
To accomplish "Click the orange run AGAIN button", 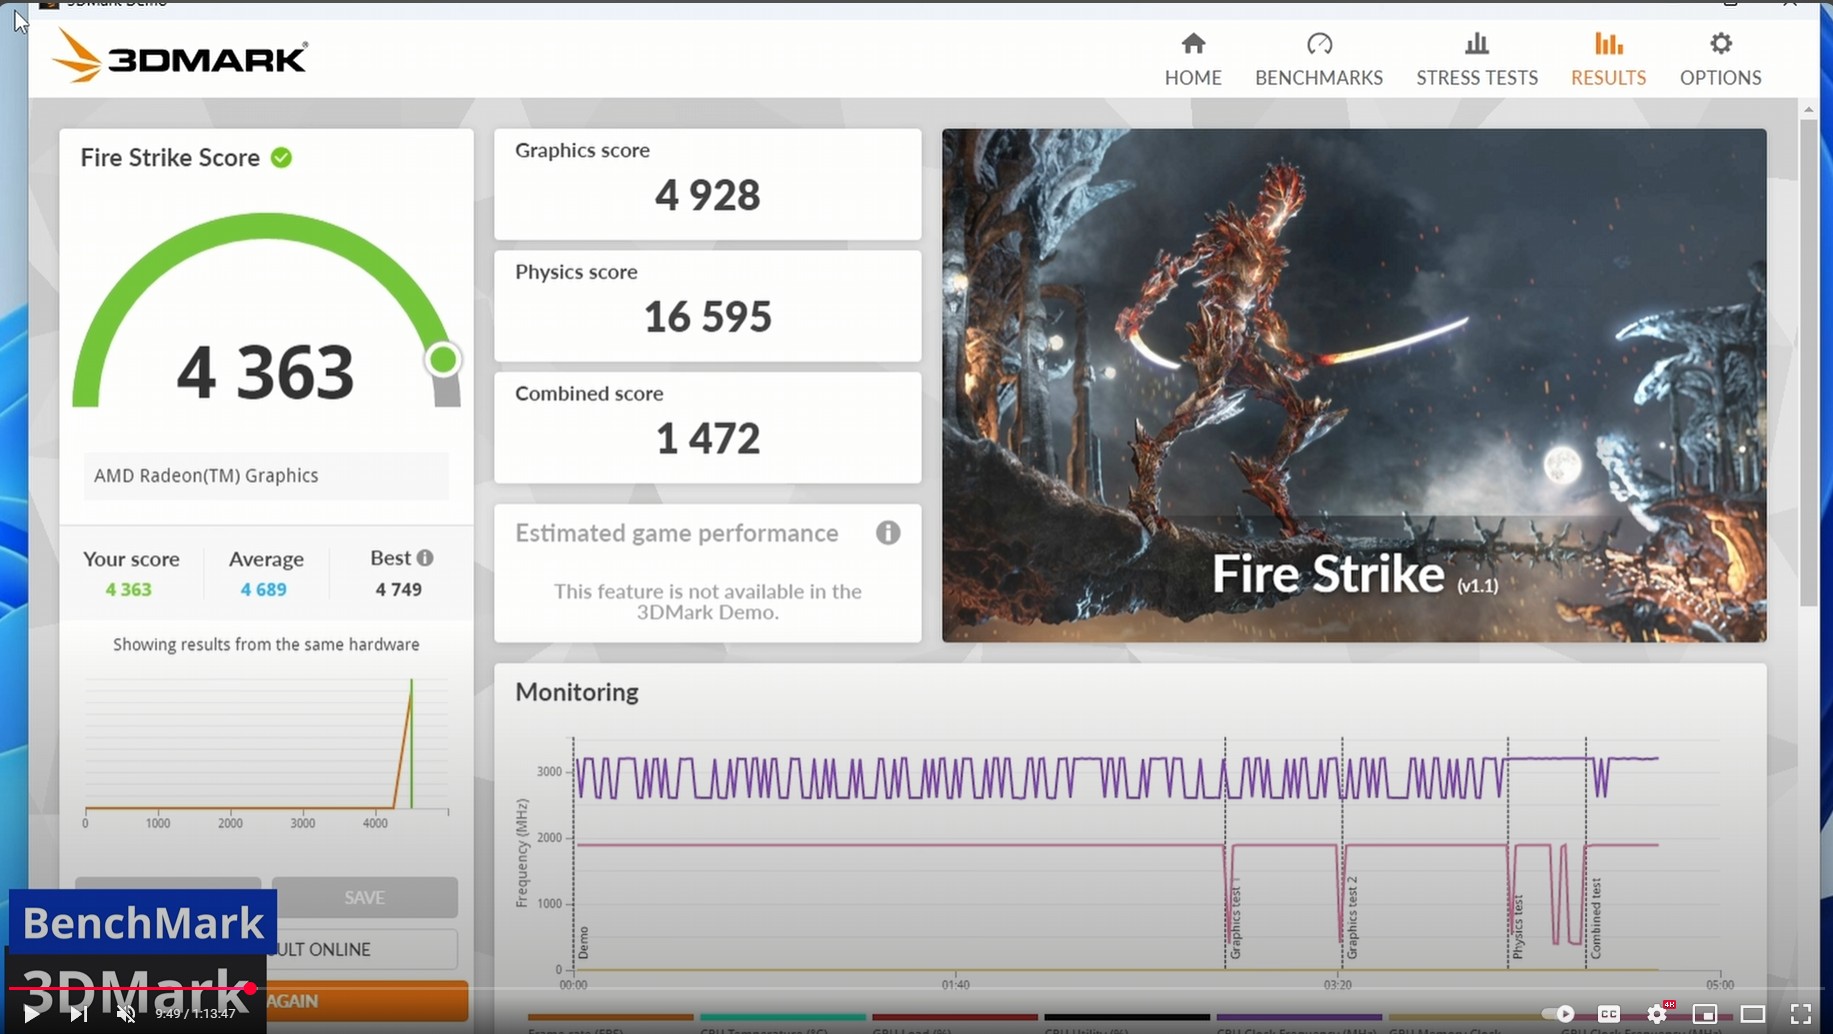I will (x=367, y=1000).
